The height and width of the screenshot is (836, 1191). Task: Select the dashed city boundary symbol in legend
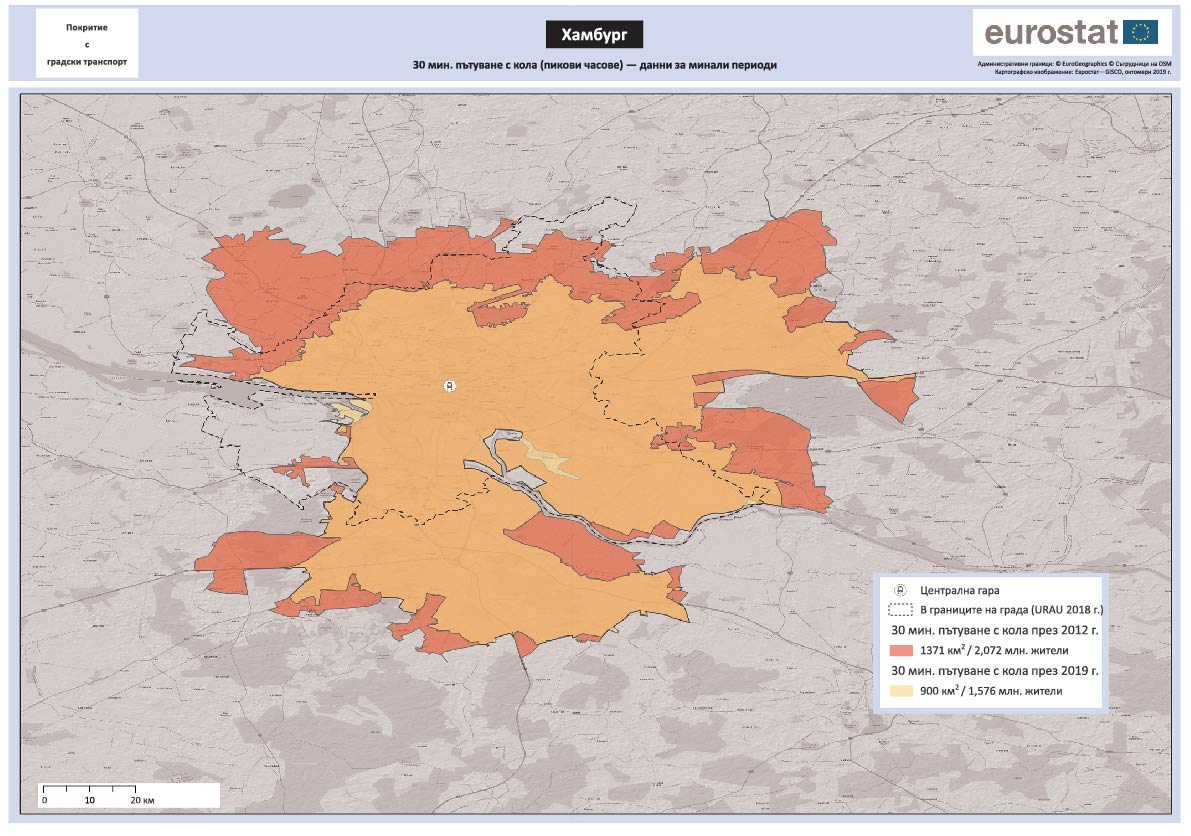pos(901,609)
